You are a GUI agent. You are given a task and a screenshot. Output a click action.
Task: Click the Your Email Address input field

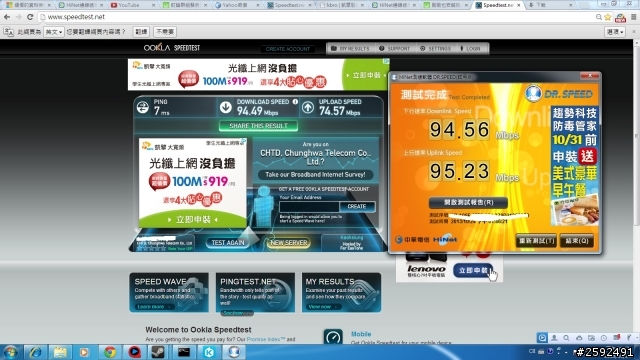pyautogui.click(x=309, y=207)
